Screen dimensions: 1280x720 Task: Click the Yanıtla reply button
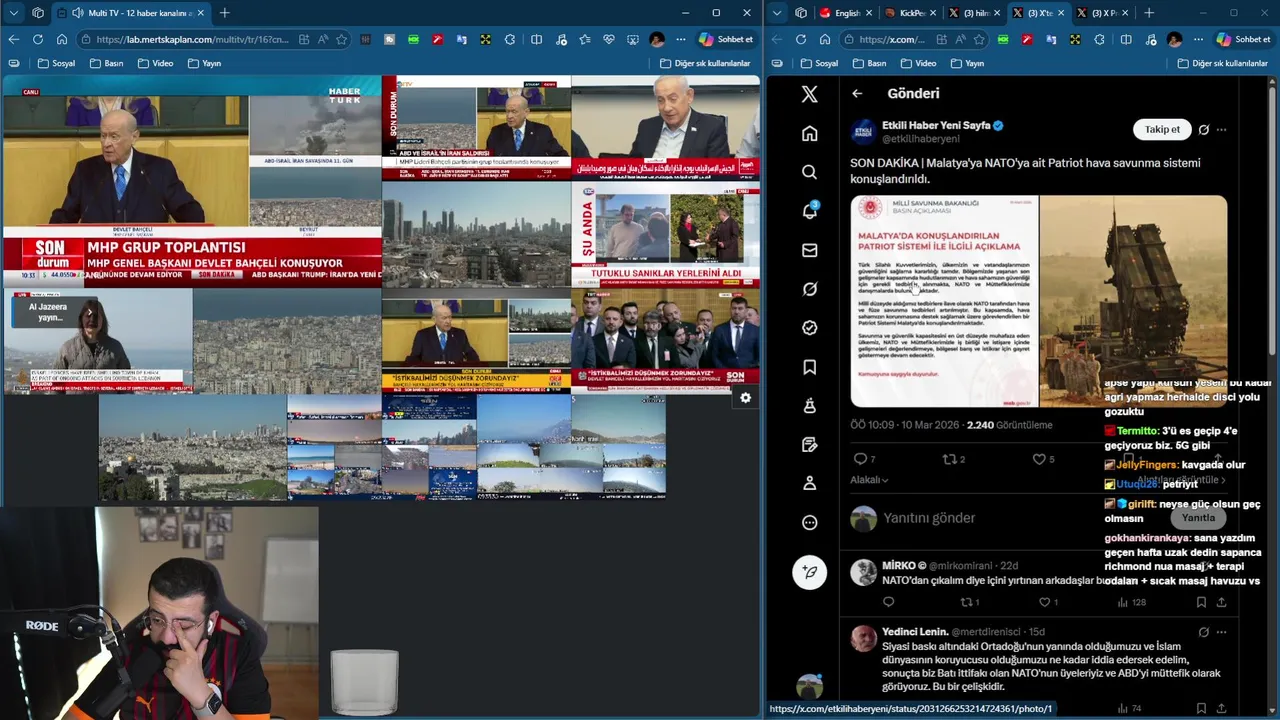pyautogui.click(x=1198, y=517)
